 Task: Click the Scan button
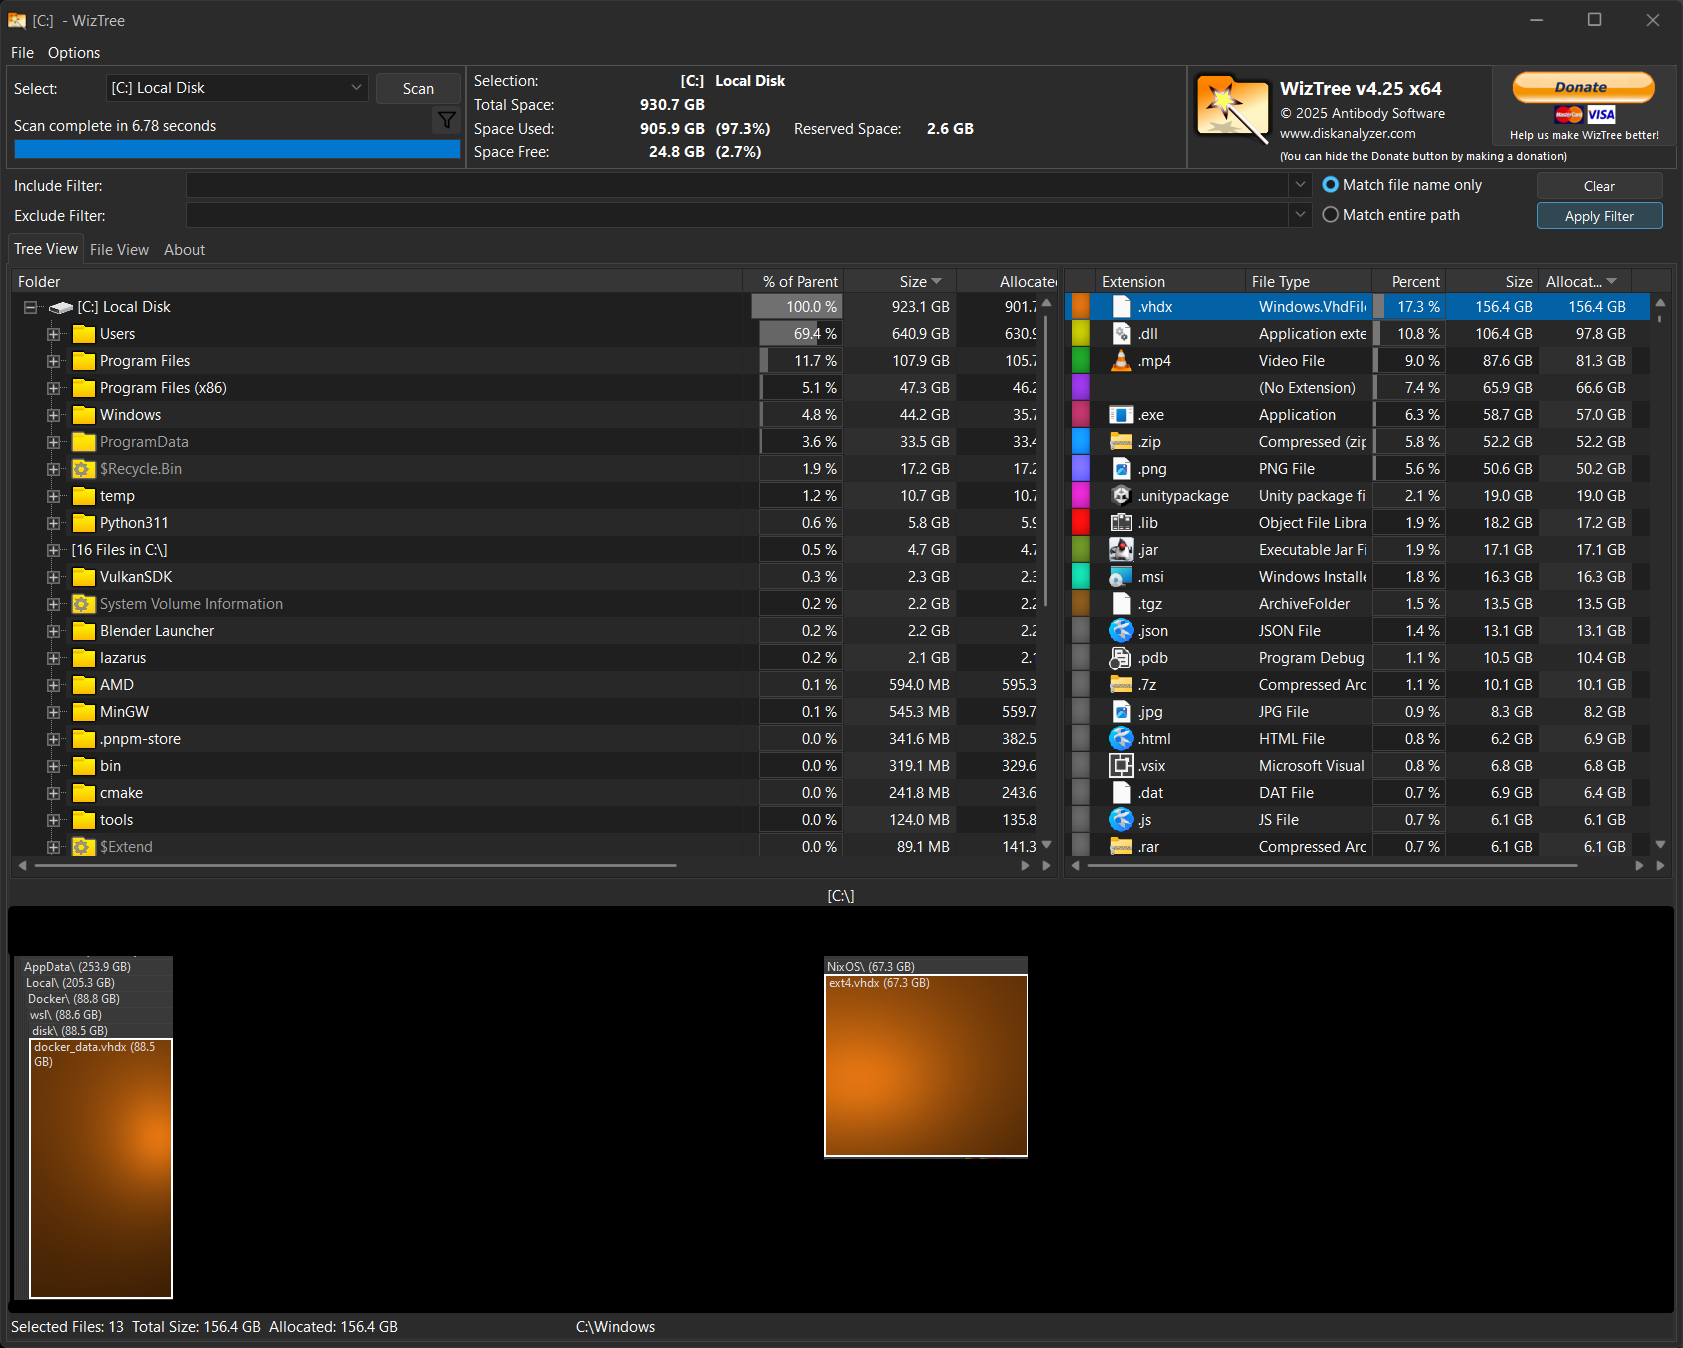click(x=418, y=89)
